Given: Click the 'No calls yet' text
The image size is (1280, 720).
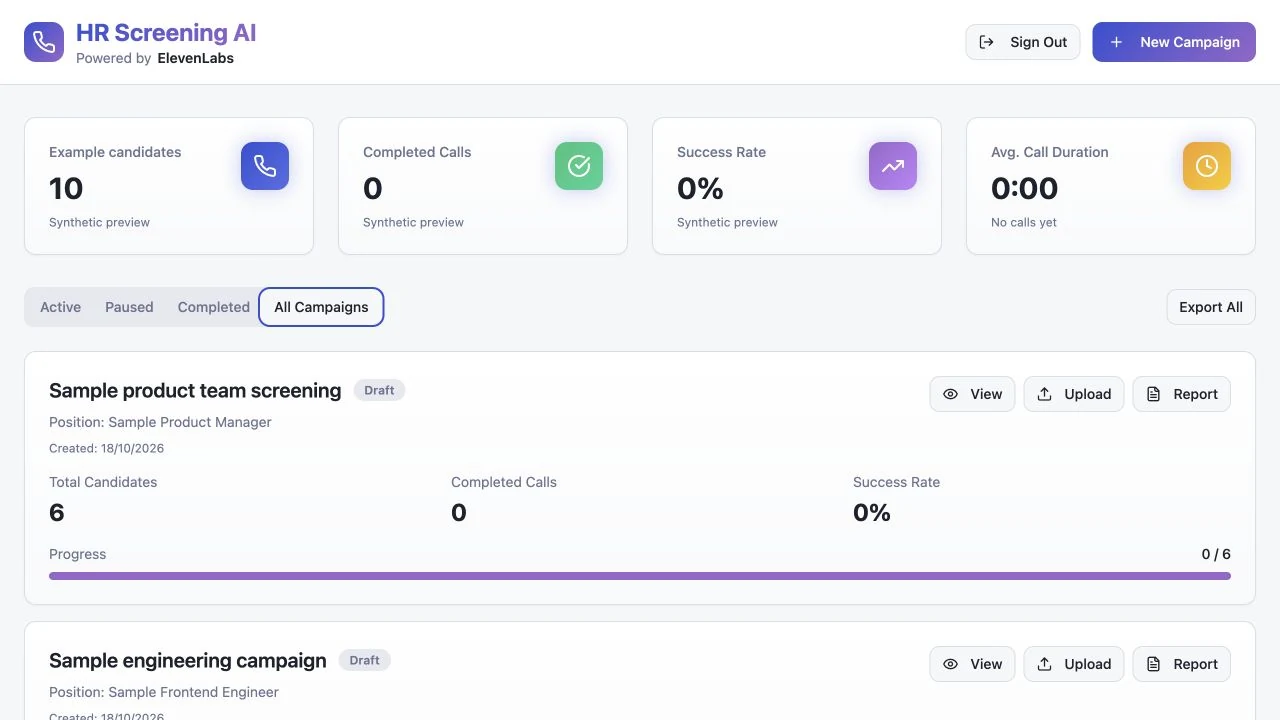Looking at the screenshot, I should [x=1024, y=222].
